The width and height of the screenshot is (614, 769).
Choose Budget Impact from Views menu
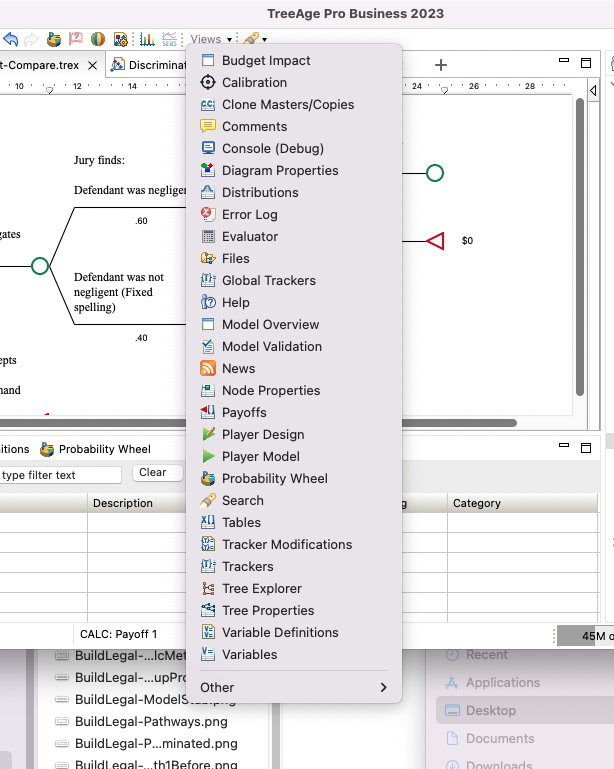266,61
